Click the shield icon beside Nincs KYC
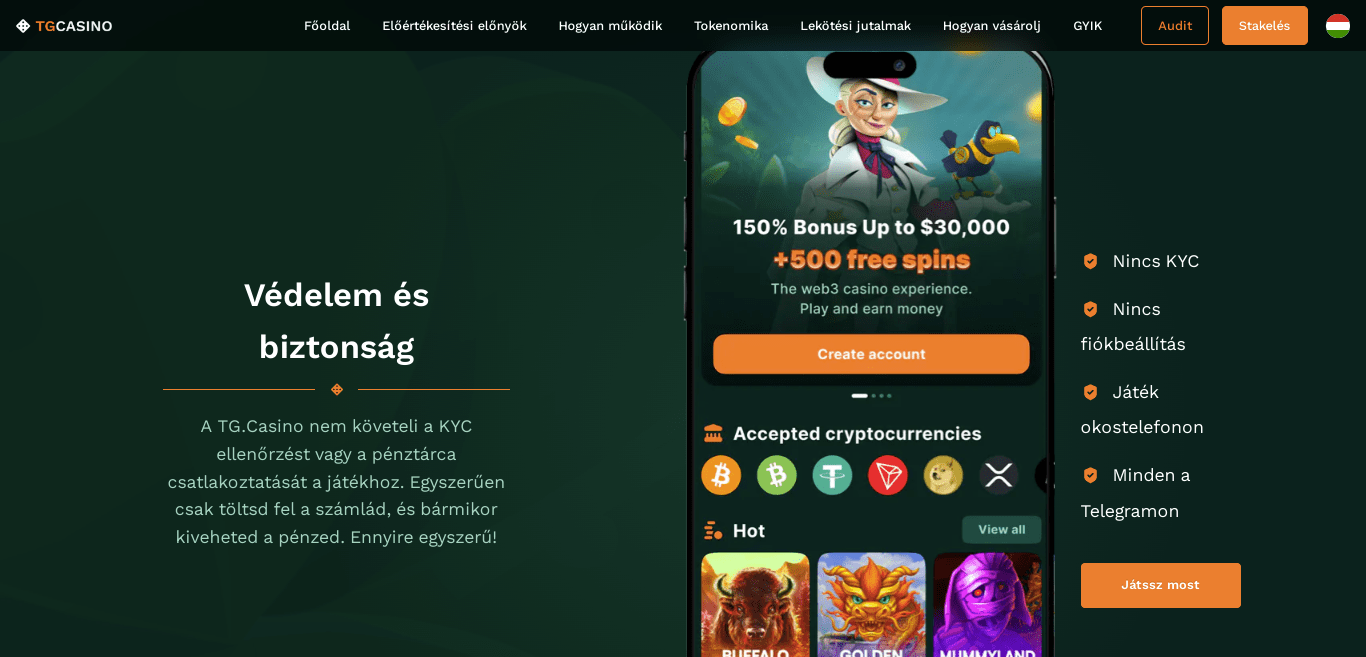Image resolution: width=1366 pixels, height=657 pixels. tap(1090, 261)
